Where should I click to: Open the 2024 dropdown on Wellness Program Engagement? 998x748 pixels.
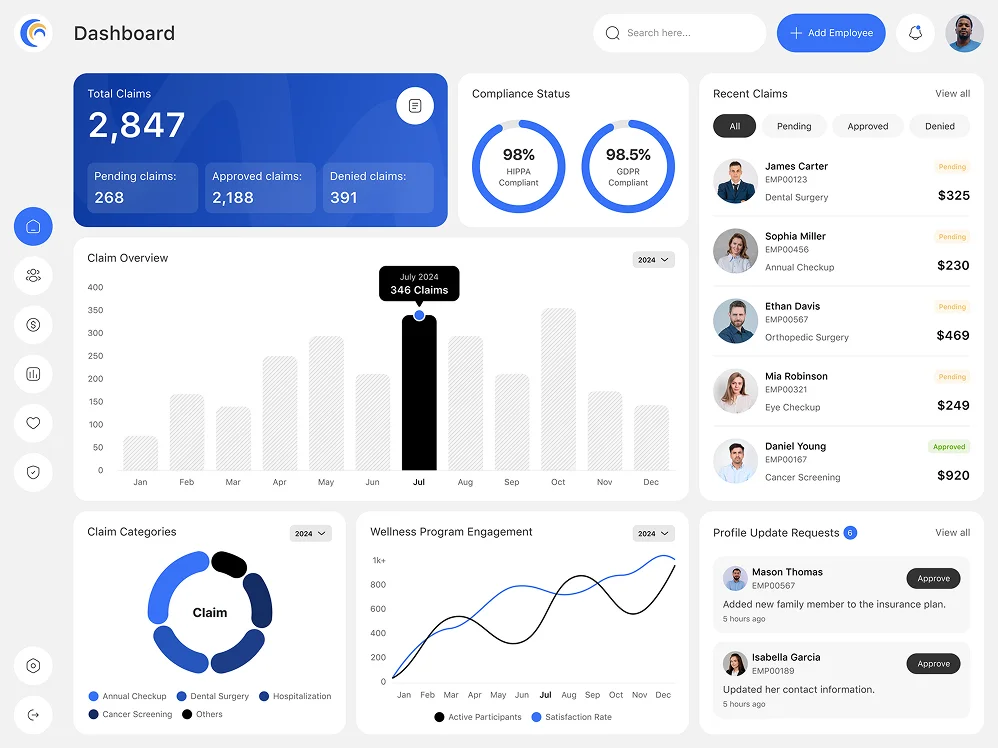coord(653,533)
